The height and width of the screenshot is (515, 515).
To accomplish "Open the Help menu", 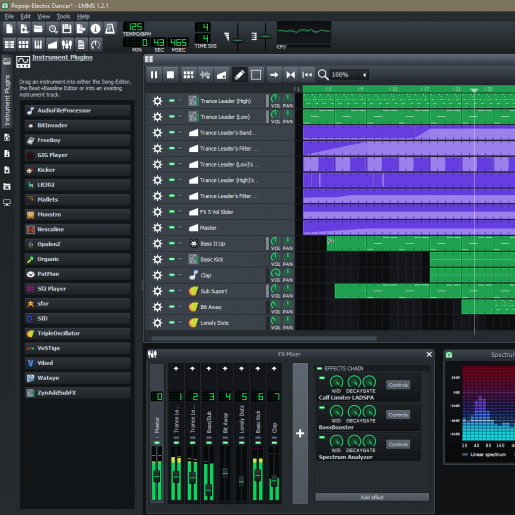I will (83, 16).
